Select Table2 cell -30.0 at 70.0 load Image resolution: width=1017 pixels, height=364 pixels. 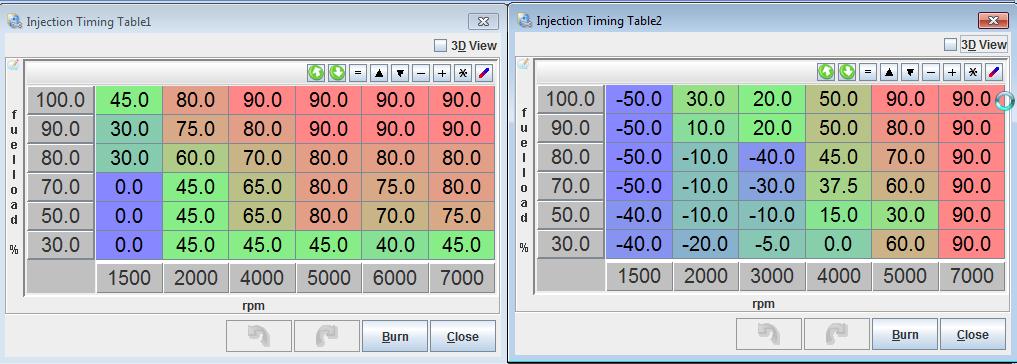[x=771, y=186]
